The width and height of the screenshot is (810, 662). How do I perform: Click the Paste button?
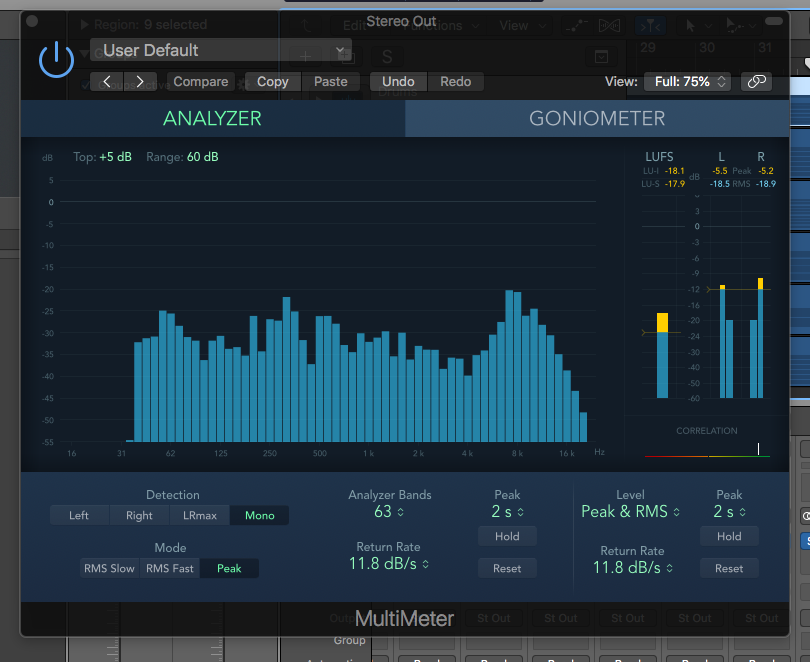coord(331,82)
